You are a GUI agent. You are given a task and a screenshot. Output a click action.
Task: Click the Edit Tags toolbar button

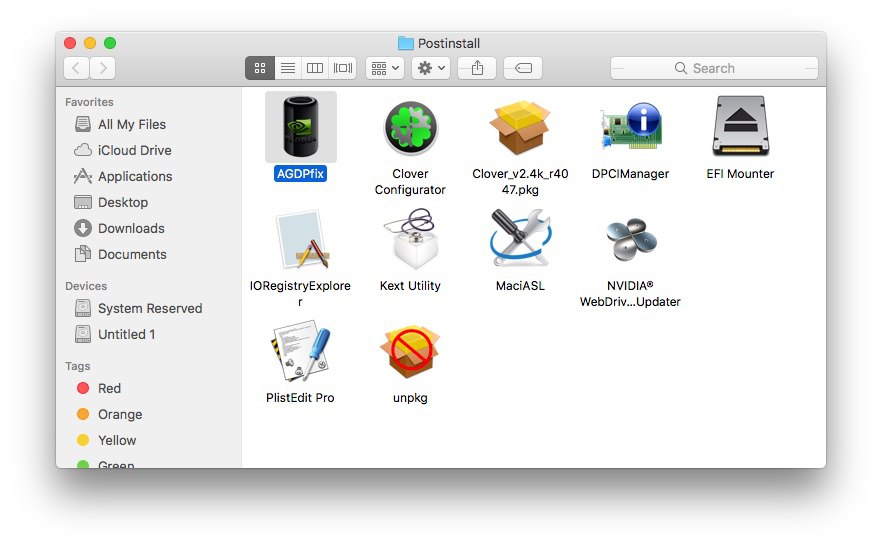click(523, 68)
